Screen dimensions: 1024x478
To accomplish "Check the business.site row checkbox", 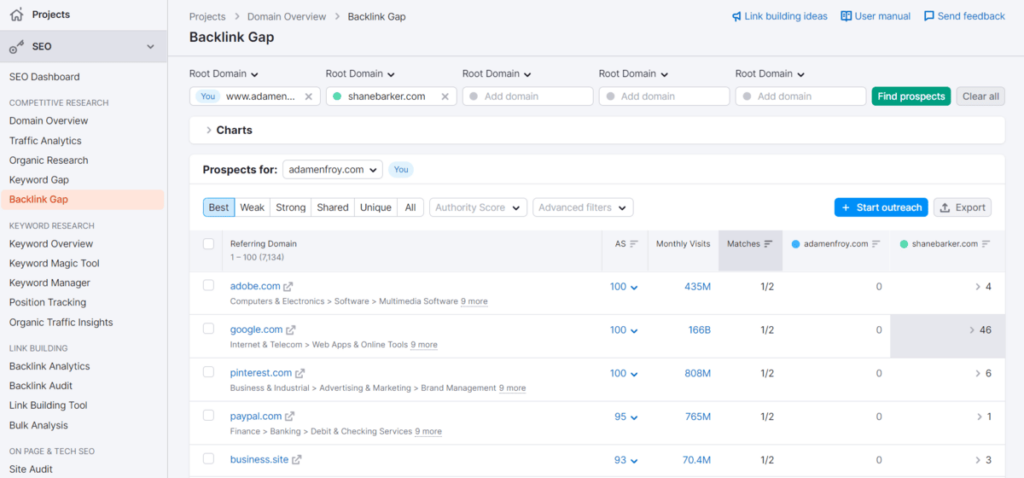I will [208, 458].
